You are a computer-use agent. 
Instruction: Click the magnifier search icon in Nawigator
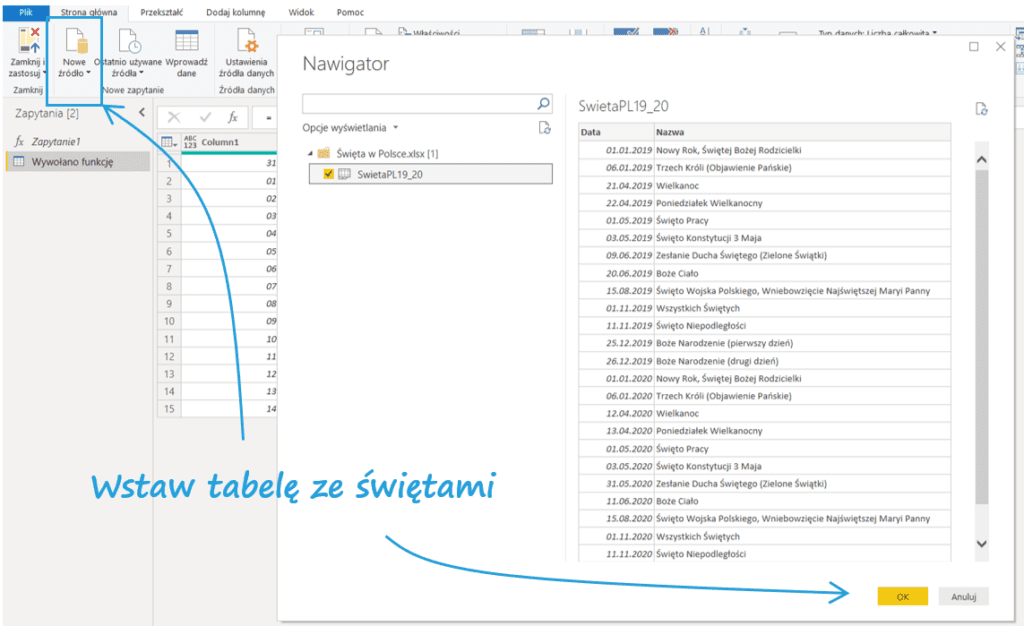[x=544, y=103]
